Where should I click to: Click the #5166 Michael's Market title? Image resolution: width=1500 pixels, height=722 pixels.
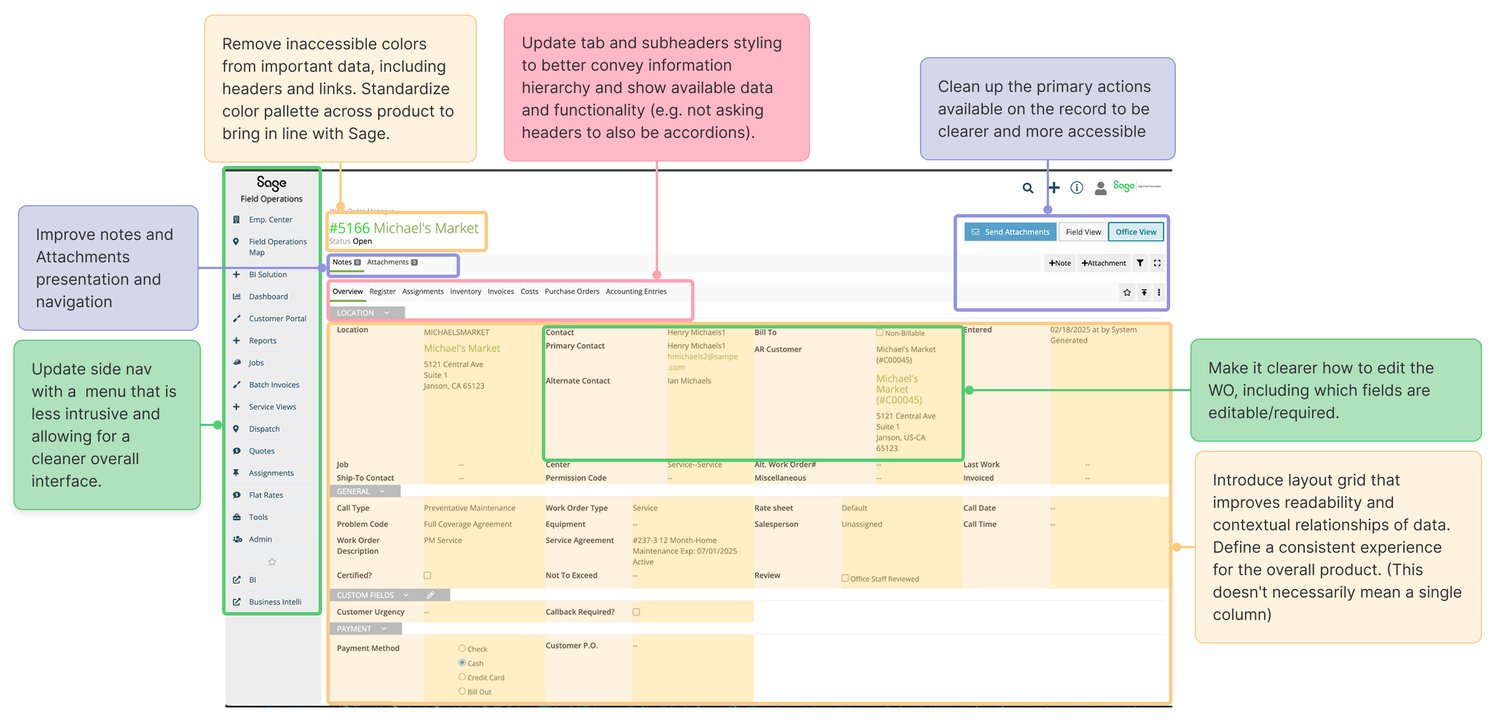pos(404,228)
